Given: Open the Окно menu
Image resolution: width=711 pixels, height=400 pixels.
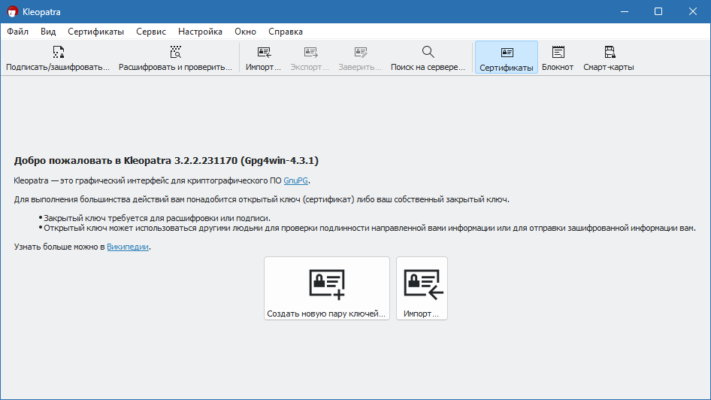Looking at the screenshot, I should pos(245,32).
